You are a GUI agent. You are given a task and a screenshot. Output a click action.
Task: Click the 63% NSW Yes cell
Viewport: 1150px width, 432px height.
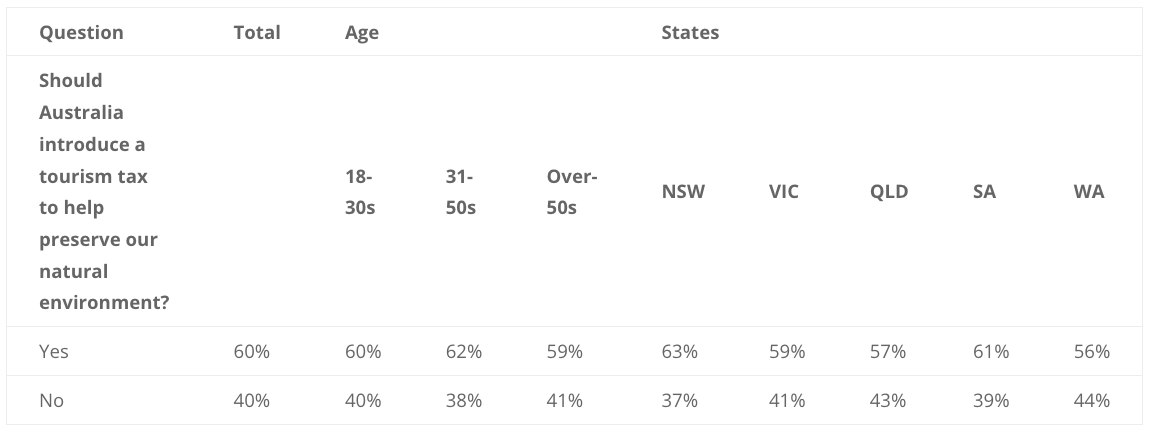pyautogui.click(x=679, y=351)
